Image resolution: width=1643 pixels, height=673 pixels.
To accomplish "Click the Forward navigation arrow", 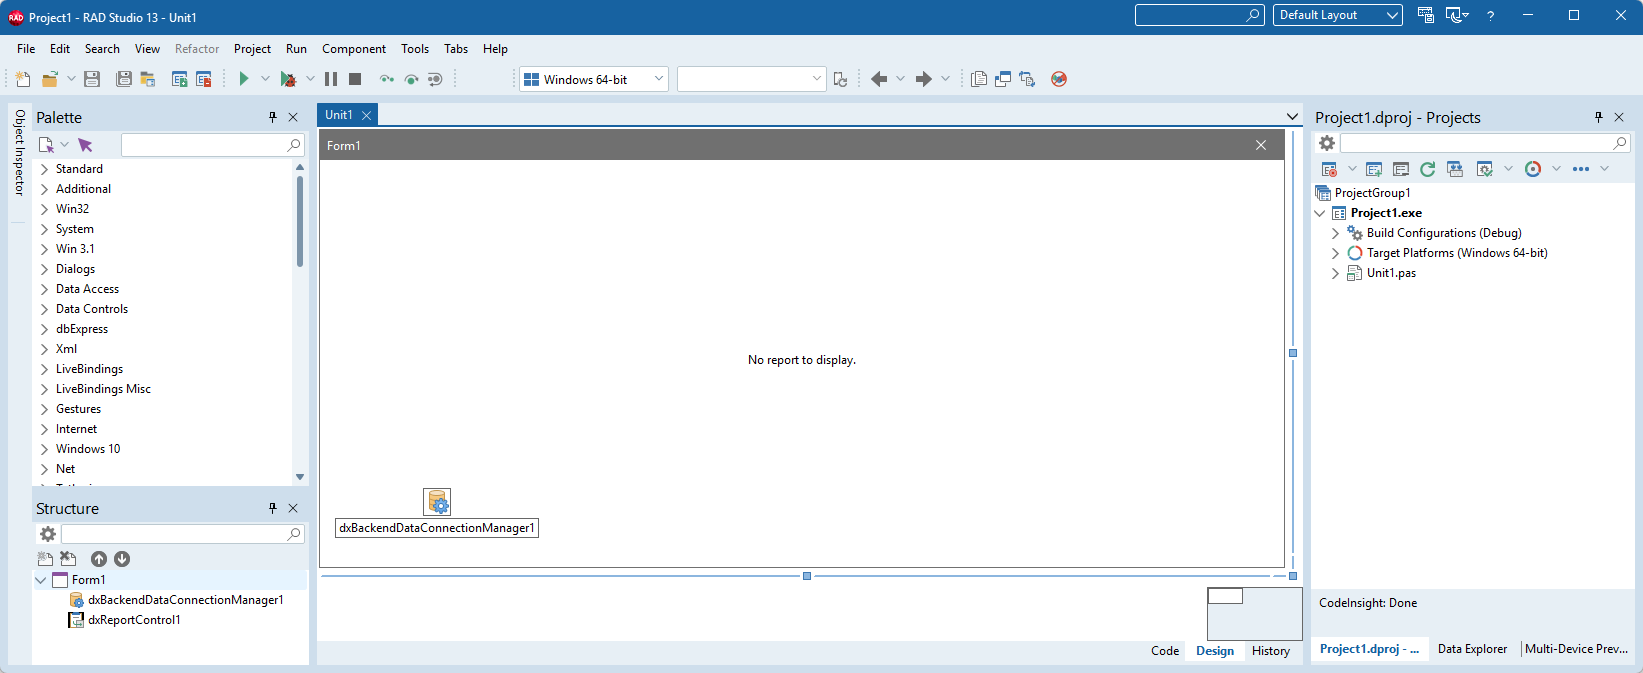I will pos(924,79).
